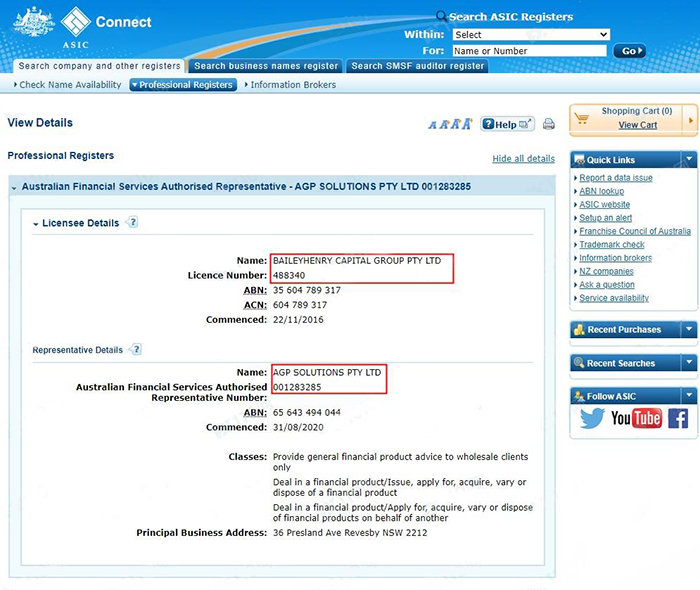Image resolution: width=700 pixels, height=590 pixels.
Task: Toggle the Follow ASIC panel arrow
Action: pyautogui.click(x=689, y=395)
